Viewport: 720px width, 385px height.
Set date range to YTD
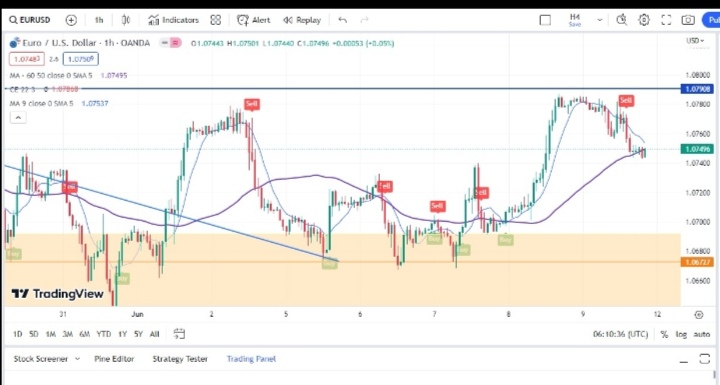click(x=103, y=334)
